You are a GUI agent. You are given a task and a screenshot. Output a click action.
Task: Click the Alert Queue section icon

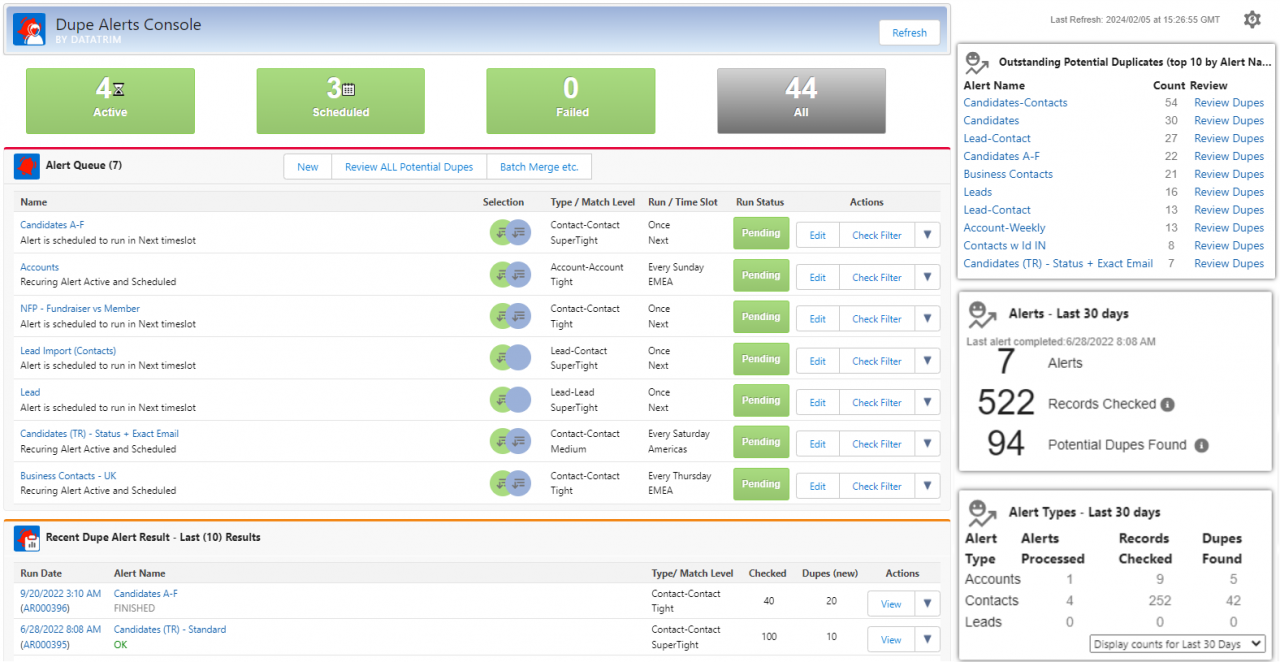[27, 166]
